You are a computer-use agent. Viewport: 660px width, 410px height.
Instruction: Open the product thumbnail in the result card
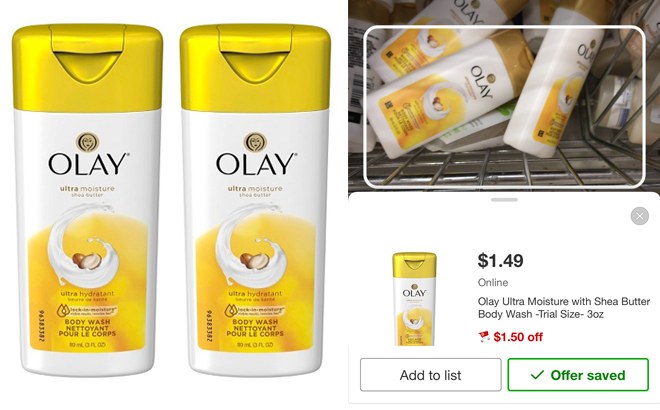414,299
